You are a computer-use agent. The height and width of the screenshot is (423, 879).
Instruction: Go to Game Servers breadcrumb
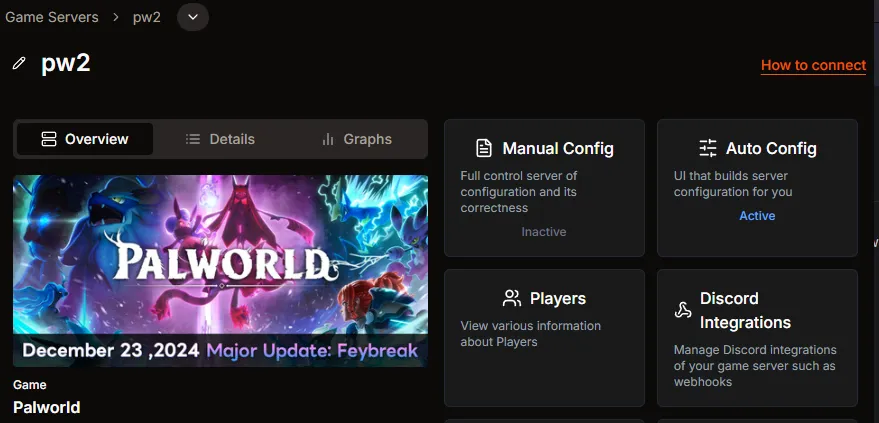tap(52, 17)
